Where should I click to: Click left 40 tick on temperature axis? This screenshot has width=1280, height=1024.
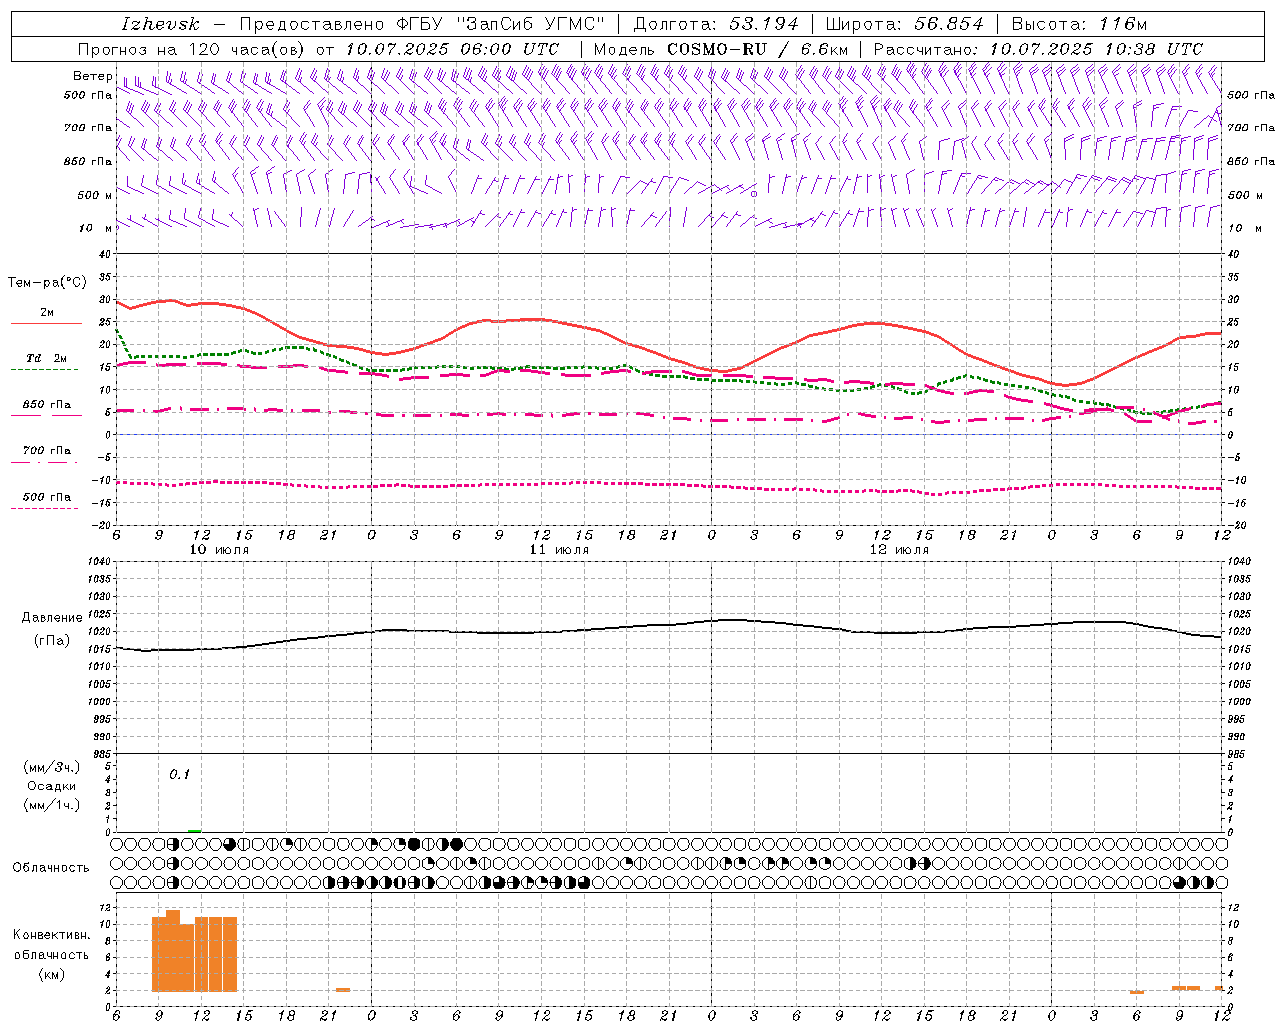tap(103, 254)
